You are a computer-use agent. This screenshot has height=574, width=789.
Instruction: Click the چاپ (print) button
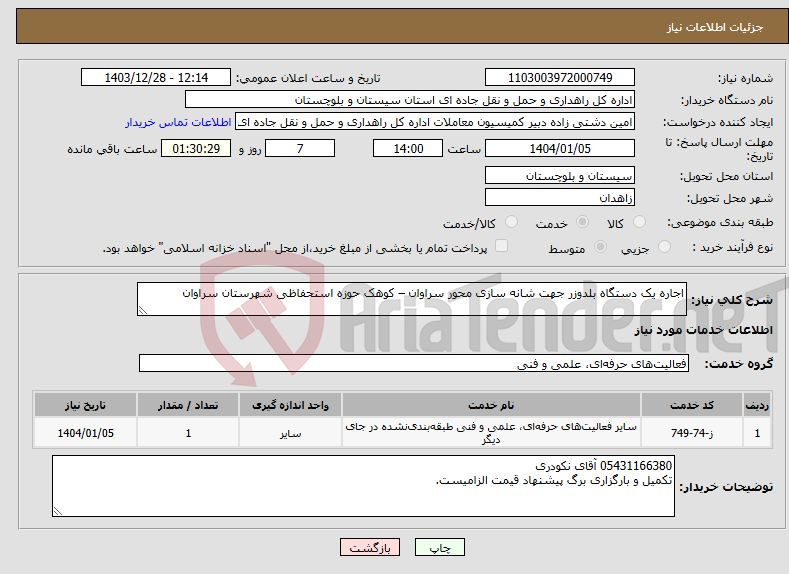pyautogui.click(x=439, y=548)
